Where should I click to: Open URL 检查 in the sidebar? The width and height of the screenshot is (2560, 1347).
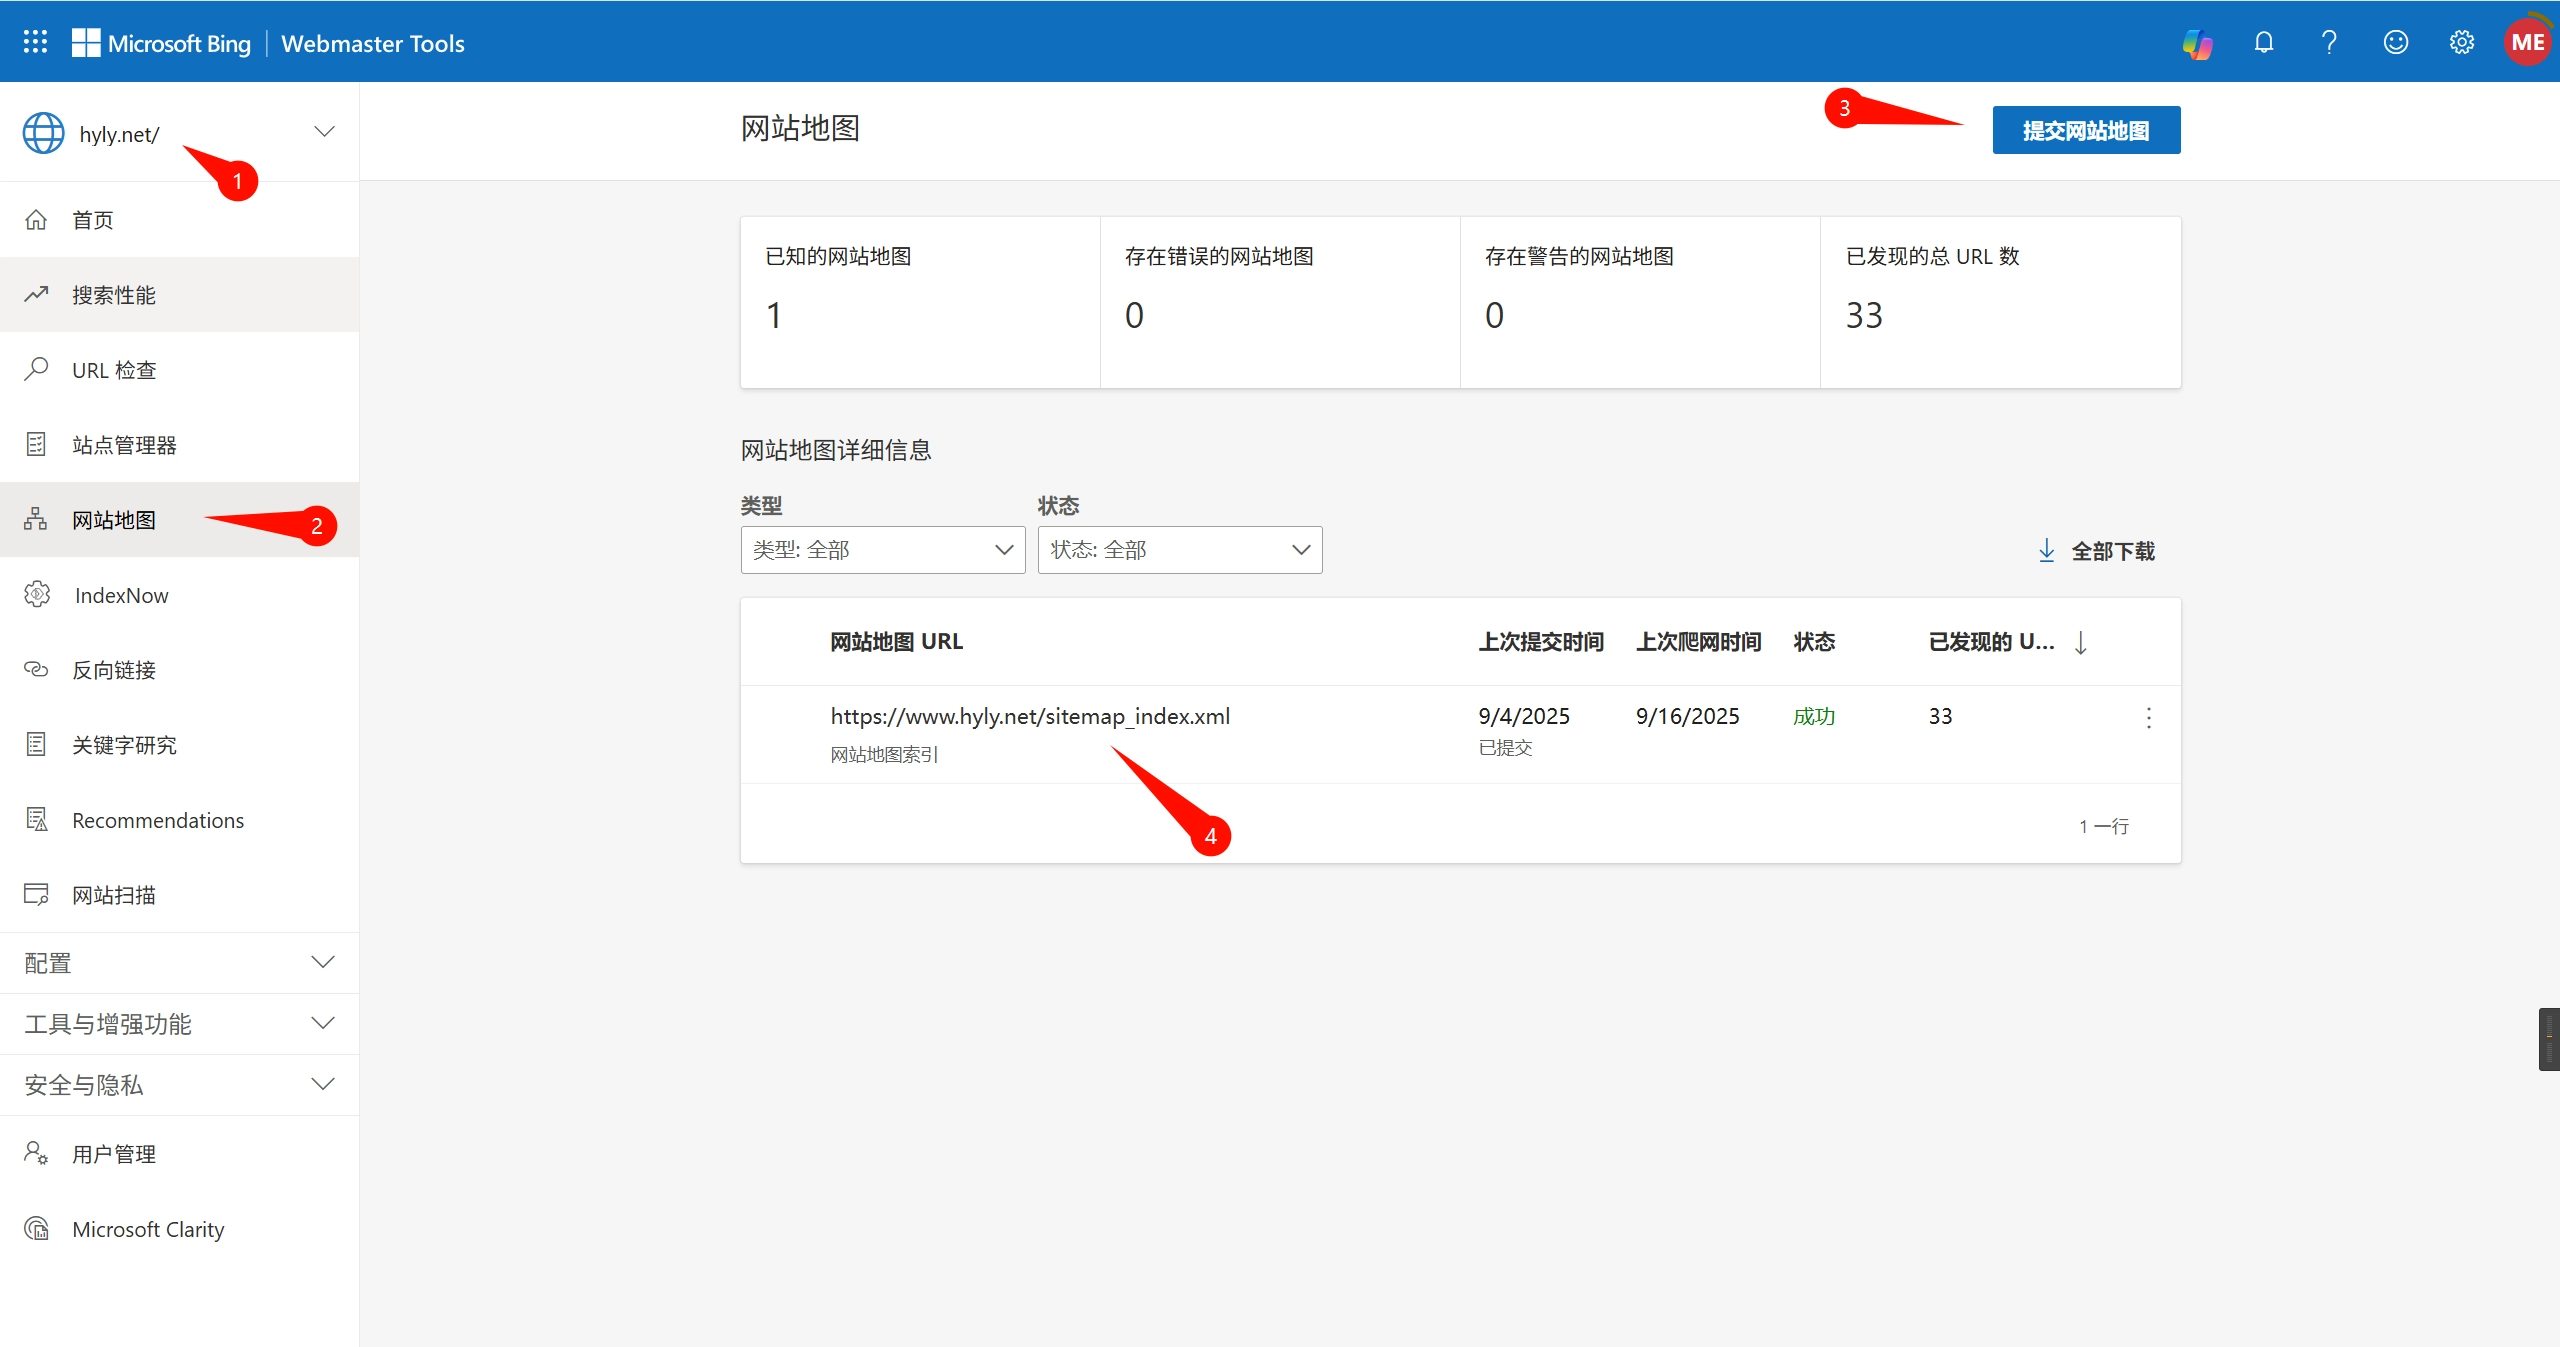pyautogui.click(x=180, y=369)
